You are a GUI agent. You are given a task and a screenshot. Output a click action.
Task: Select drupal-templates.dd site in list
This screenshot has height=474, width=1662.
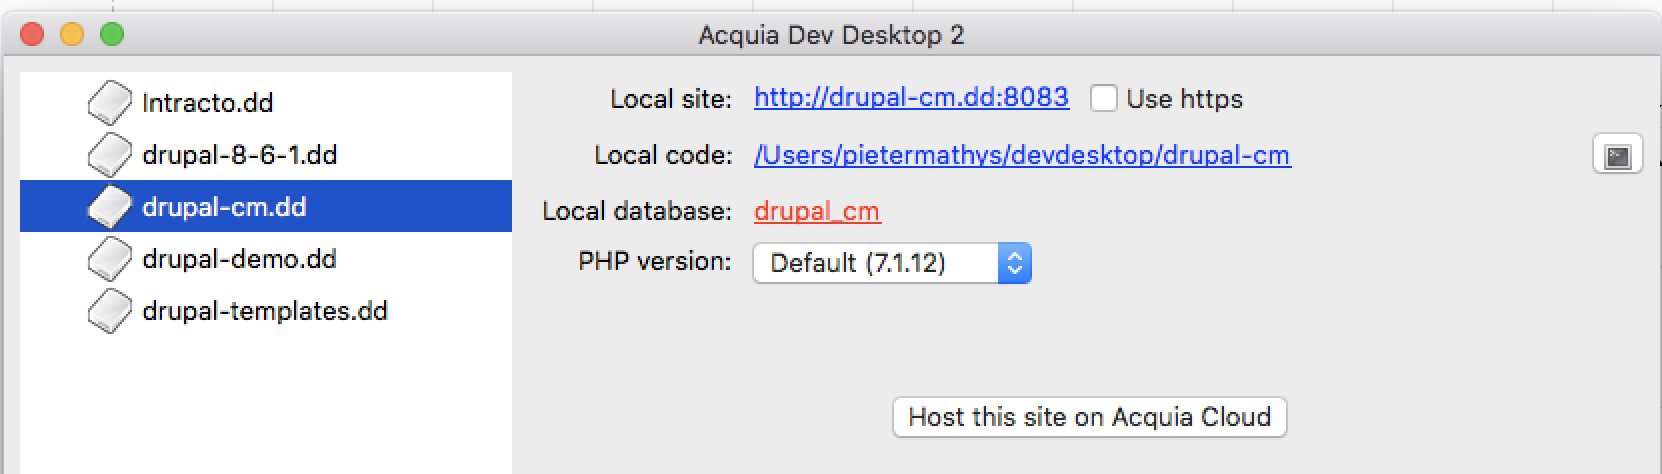click(266, 310)
